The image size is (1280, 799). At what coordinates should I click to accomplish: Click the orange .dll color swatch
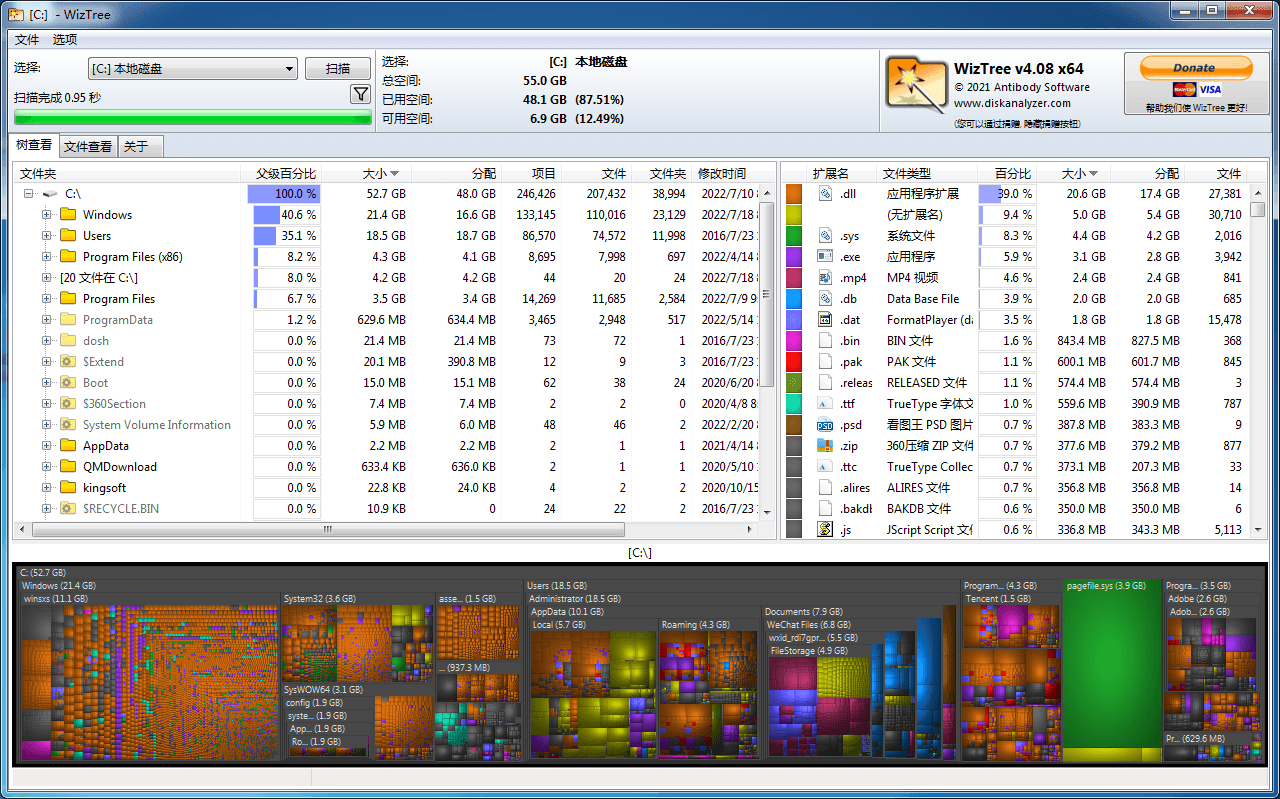coord(794,194)
